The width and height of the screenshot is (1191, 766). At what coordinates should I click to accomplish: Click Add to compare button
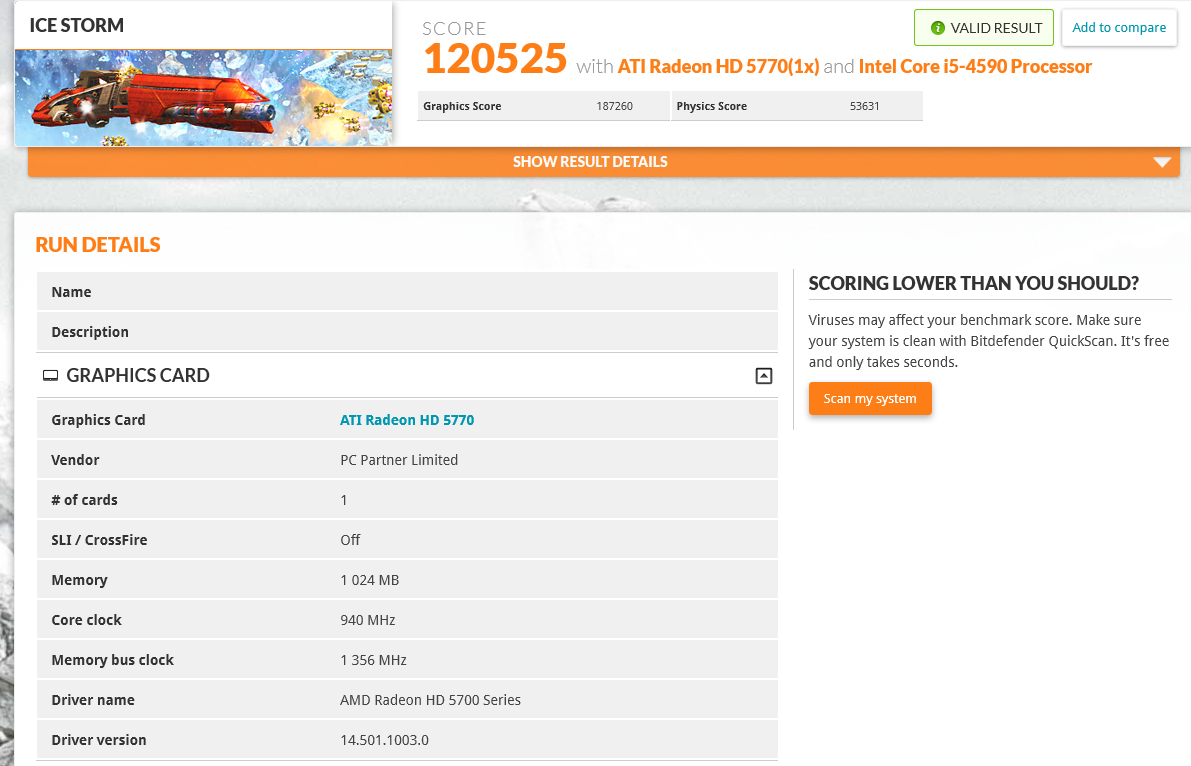(1119, 27)
